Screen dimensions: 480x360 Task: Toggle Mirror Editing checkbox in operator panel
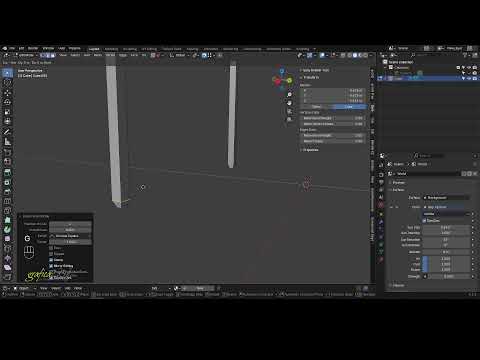(x=51, y=266)
